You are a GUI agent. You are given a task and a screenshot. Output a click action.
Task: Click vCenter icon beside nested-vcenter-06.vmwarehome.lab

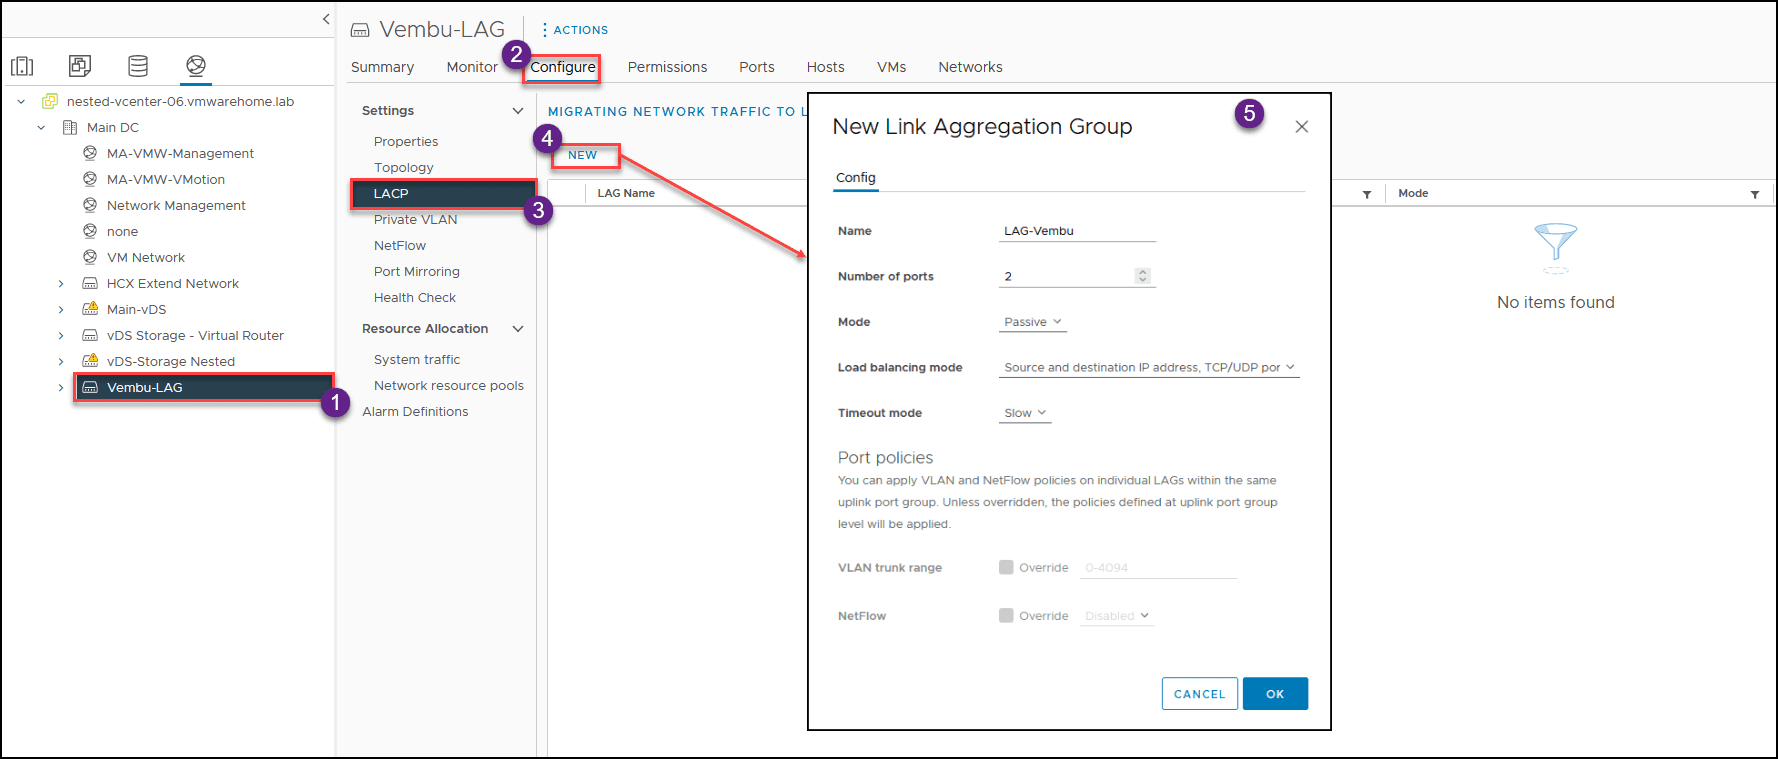tap(50, 101)
